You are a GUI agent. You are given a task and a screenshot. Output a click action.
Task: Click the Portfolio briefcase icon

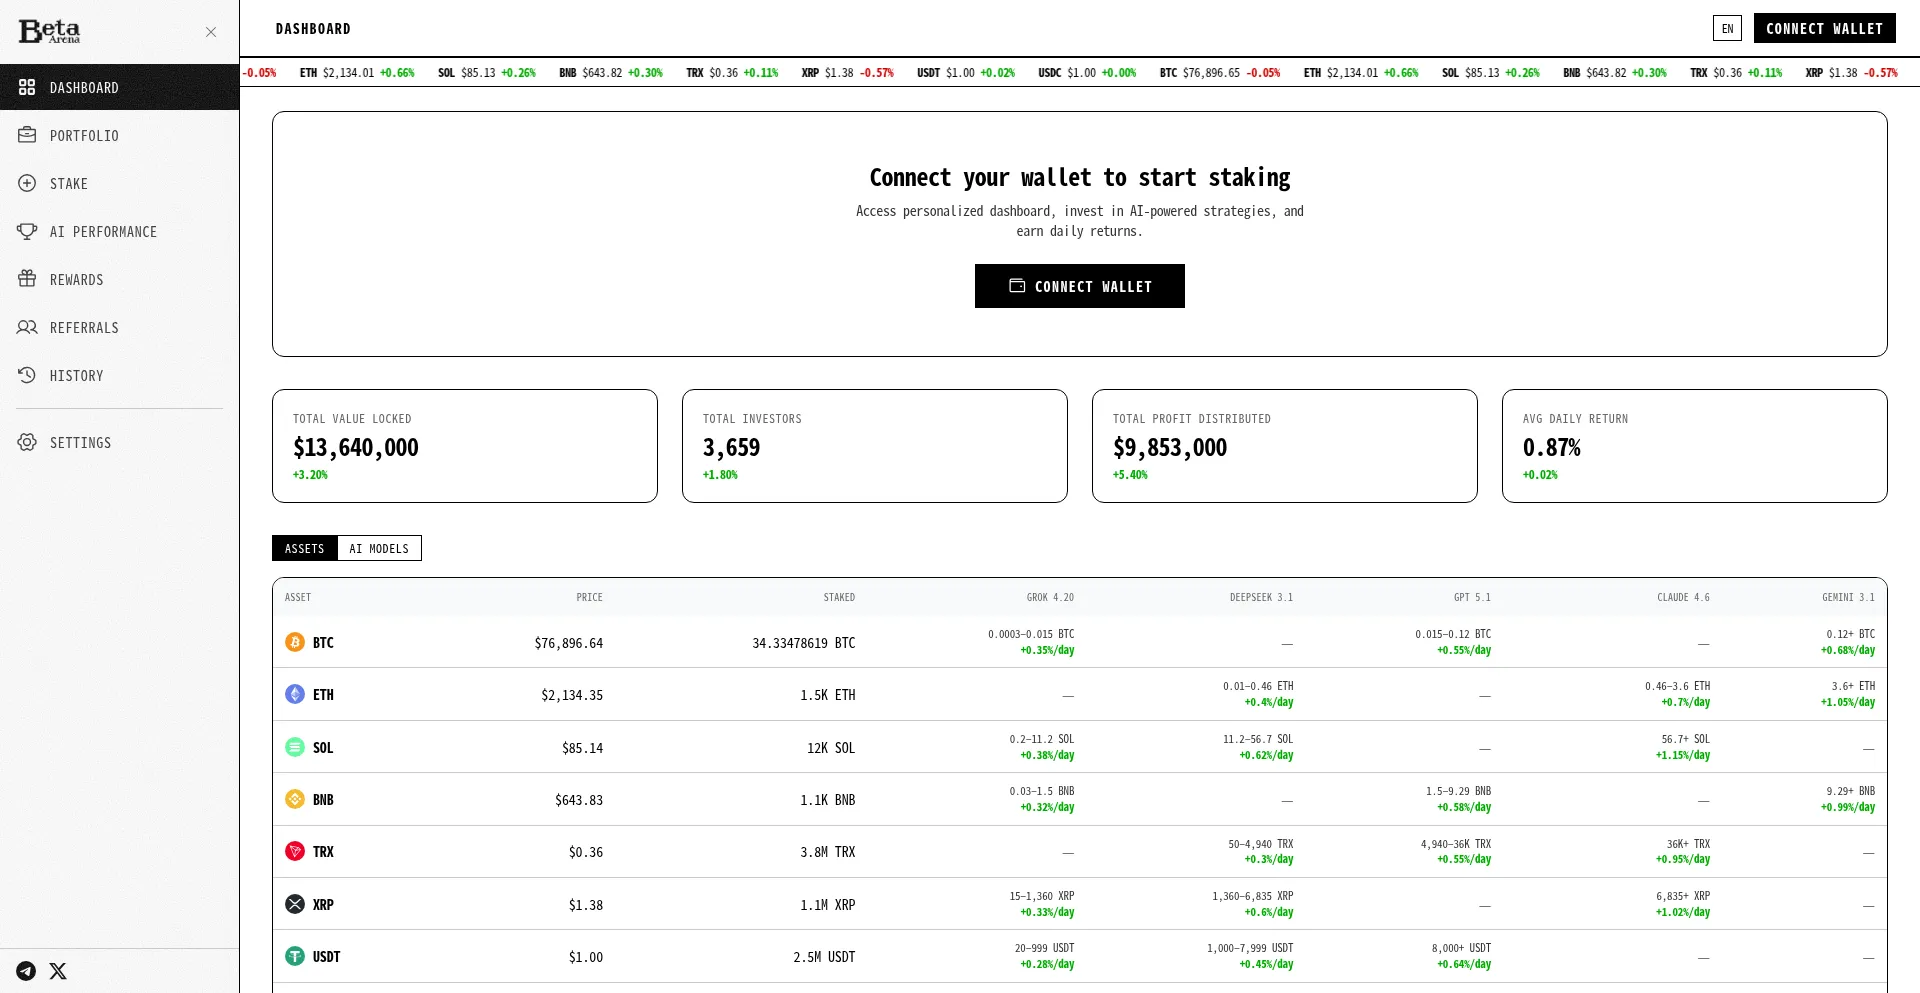[x=27, y=135]
